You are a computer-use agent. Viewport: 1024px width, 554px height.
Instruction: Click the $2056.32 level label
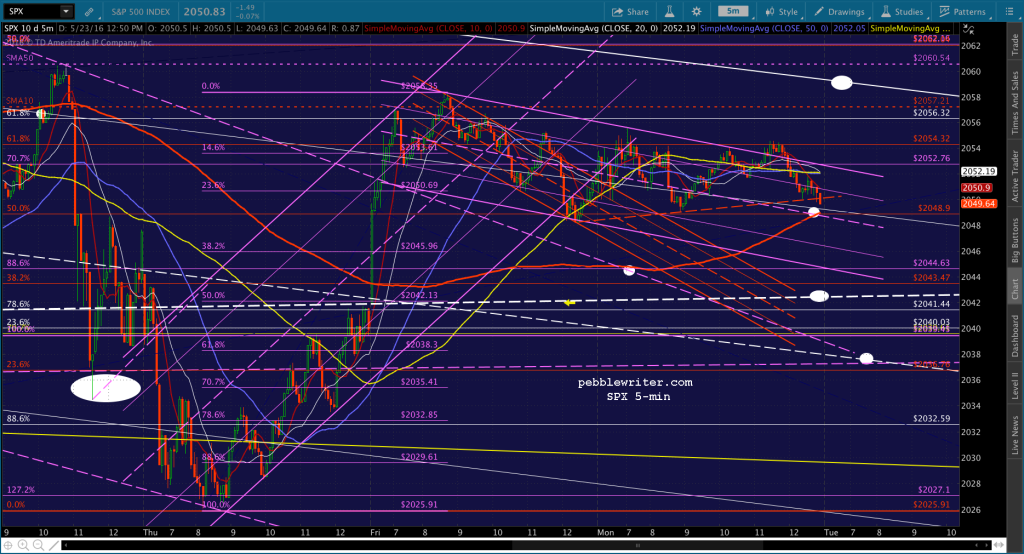click(x=932, y=113)
